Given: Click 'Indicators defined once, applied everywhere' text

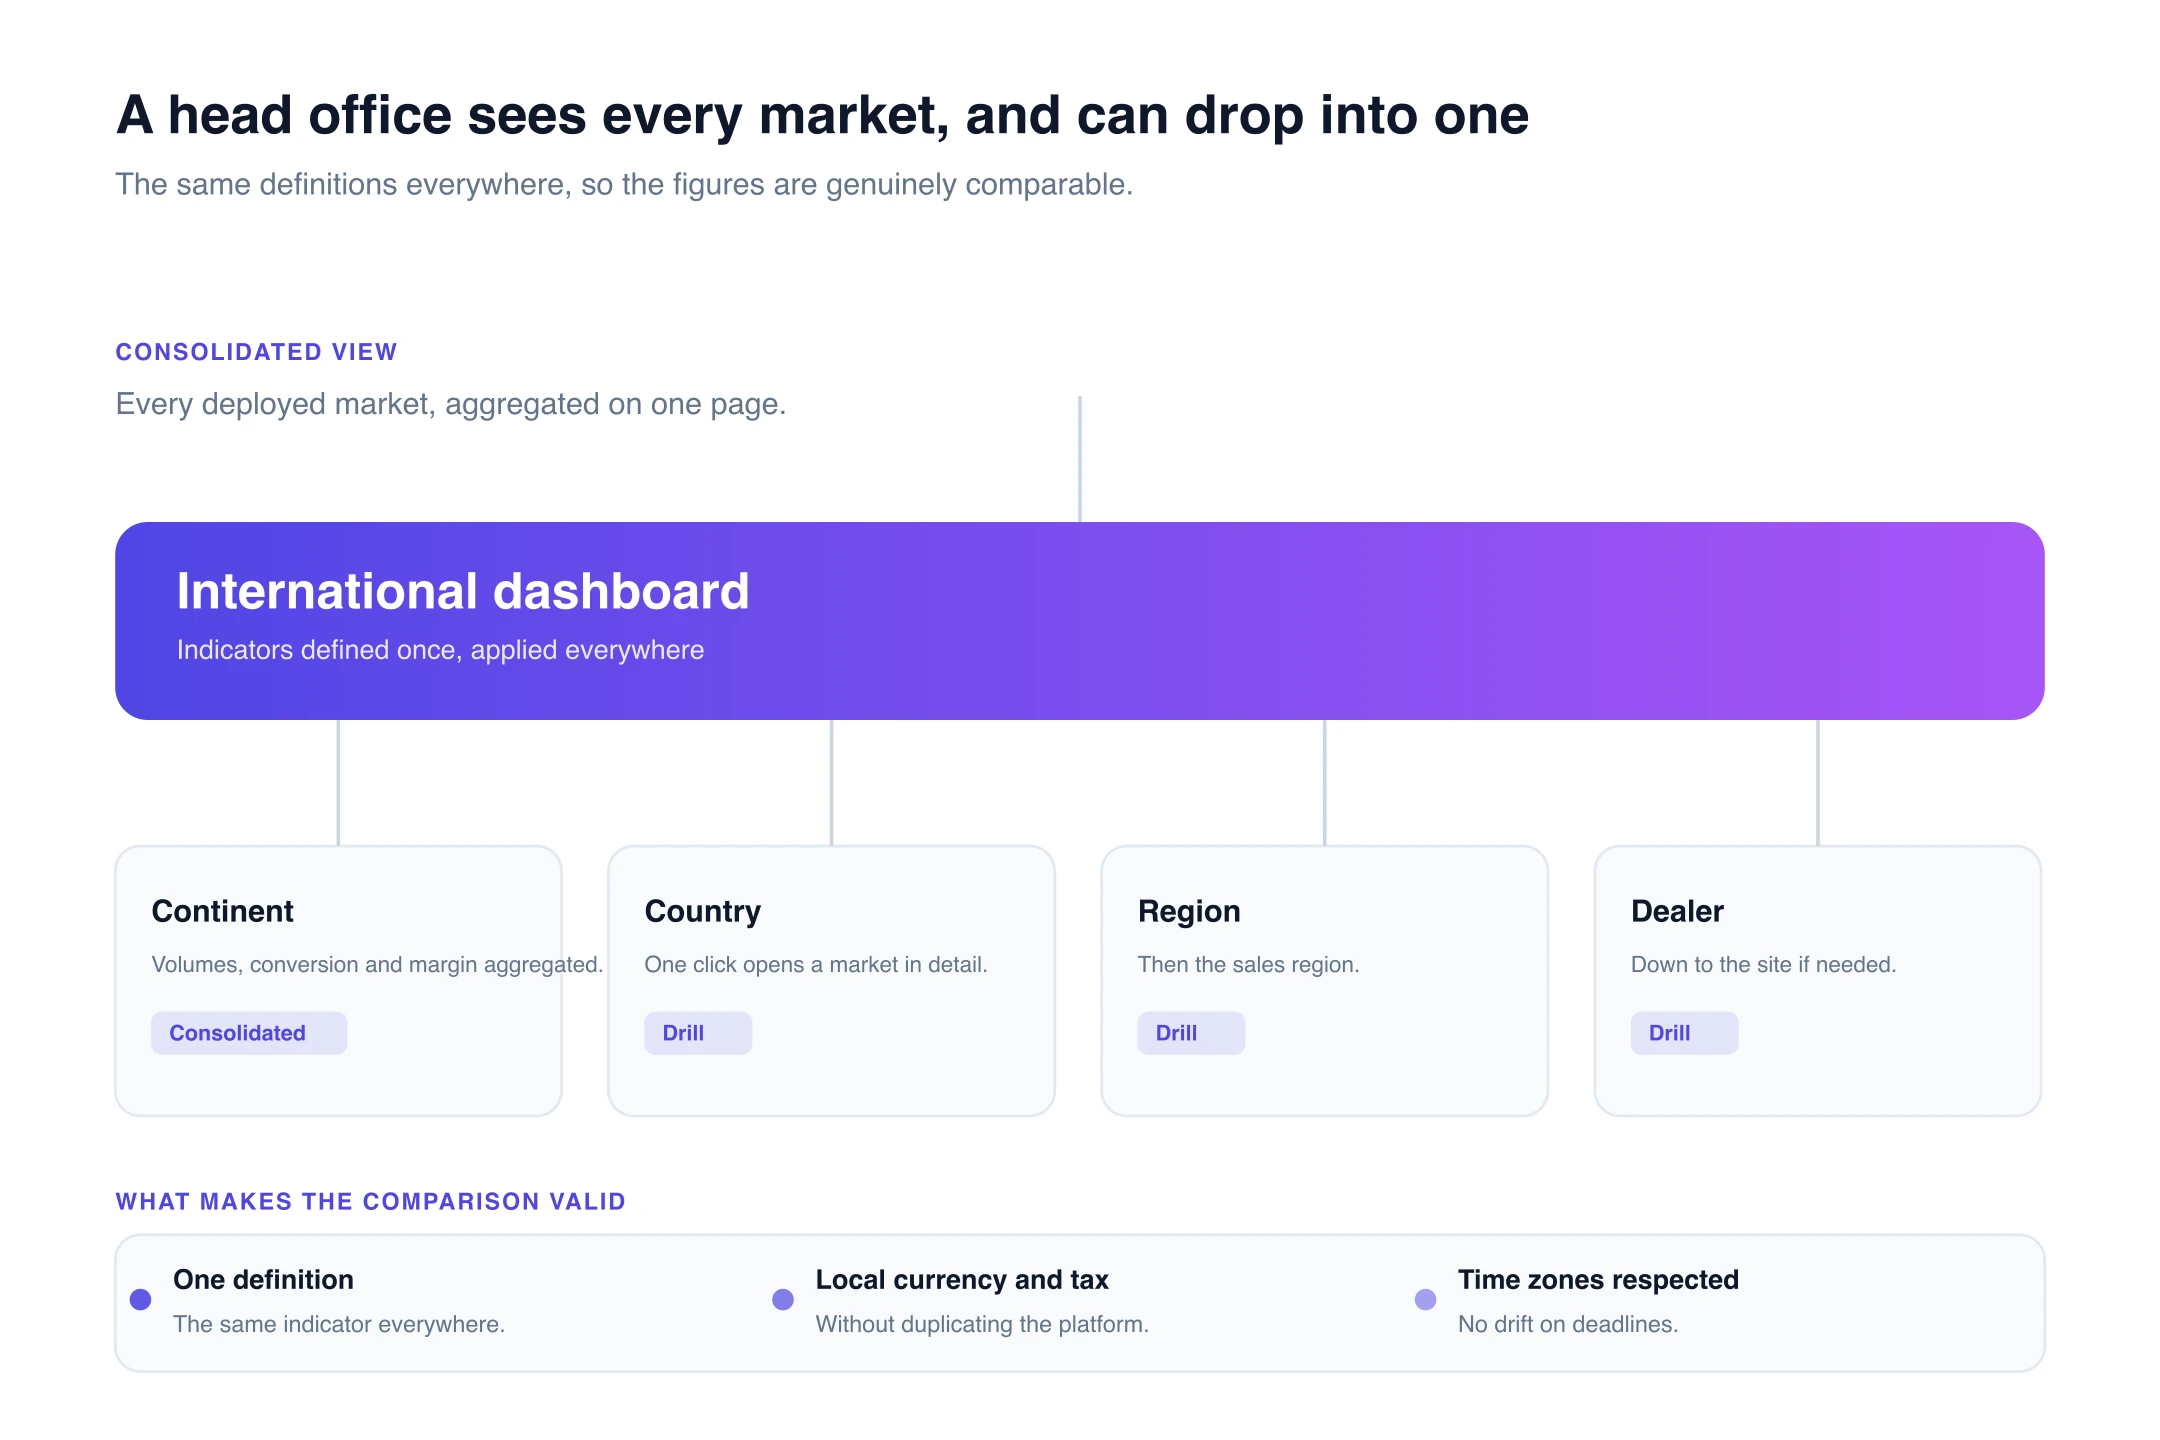Looking at the screenshot, I should pos(440,650).
